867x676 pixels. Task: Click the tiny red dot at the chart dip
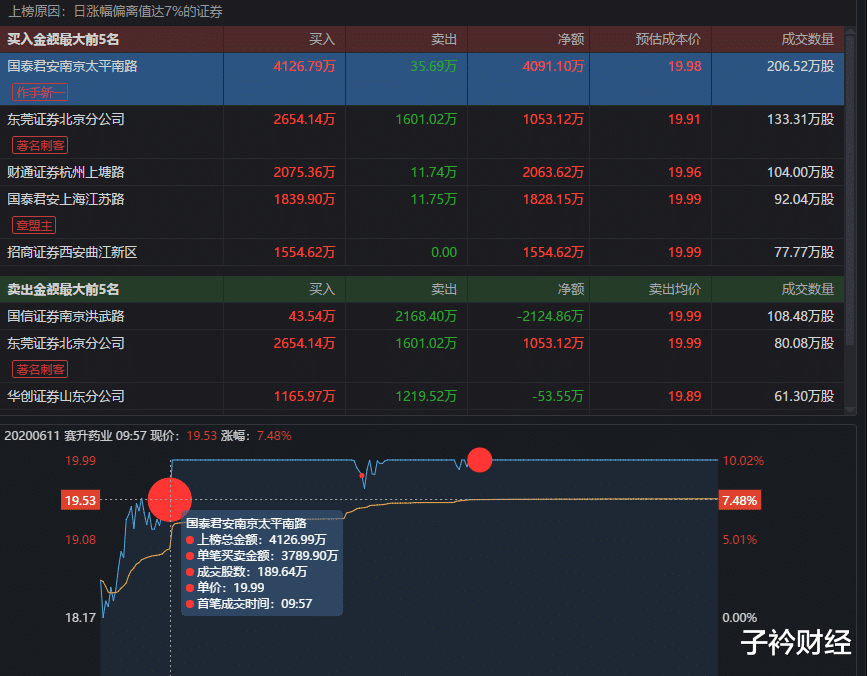362,475
